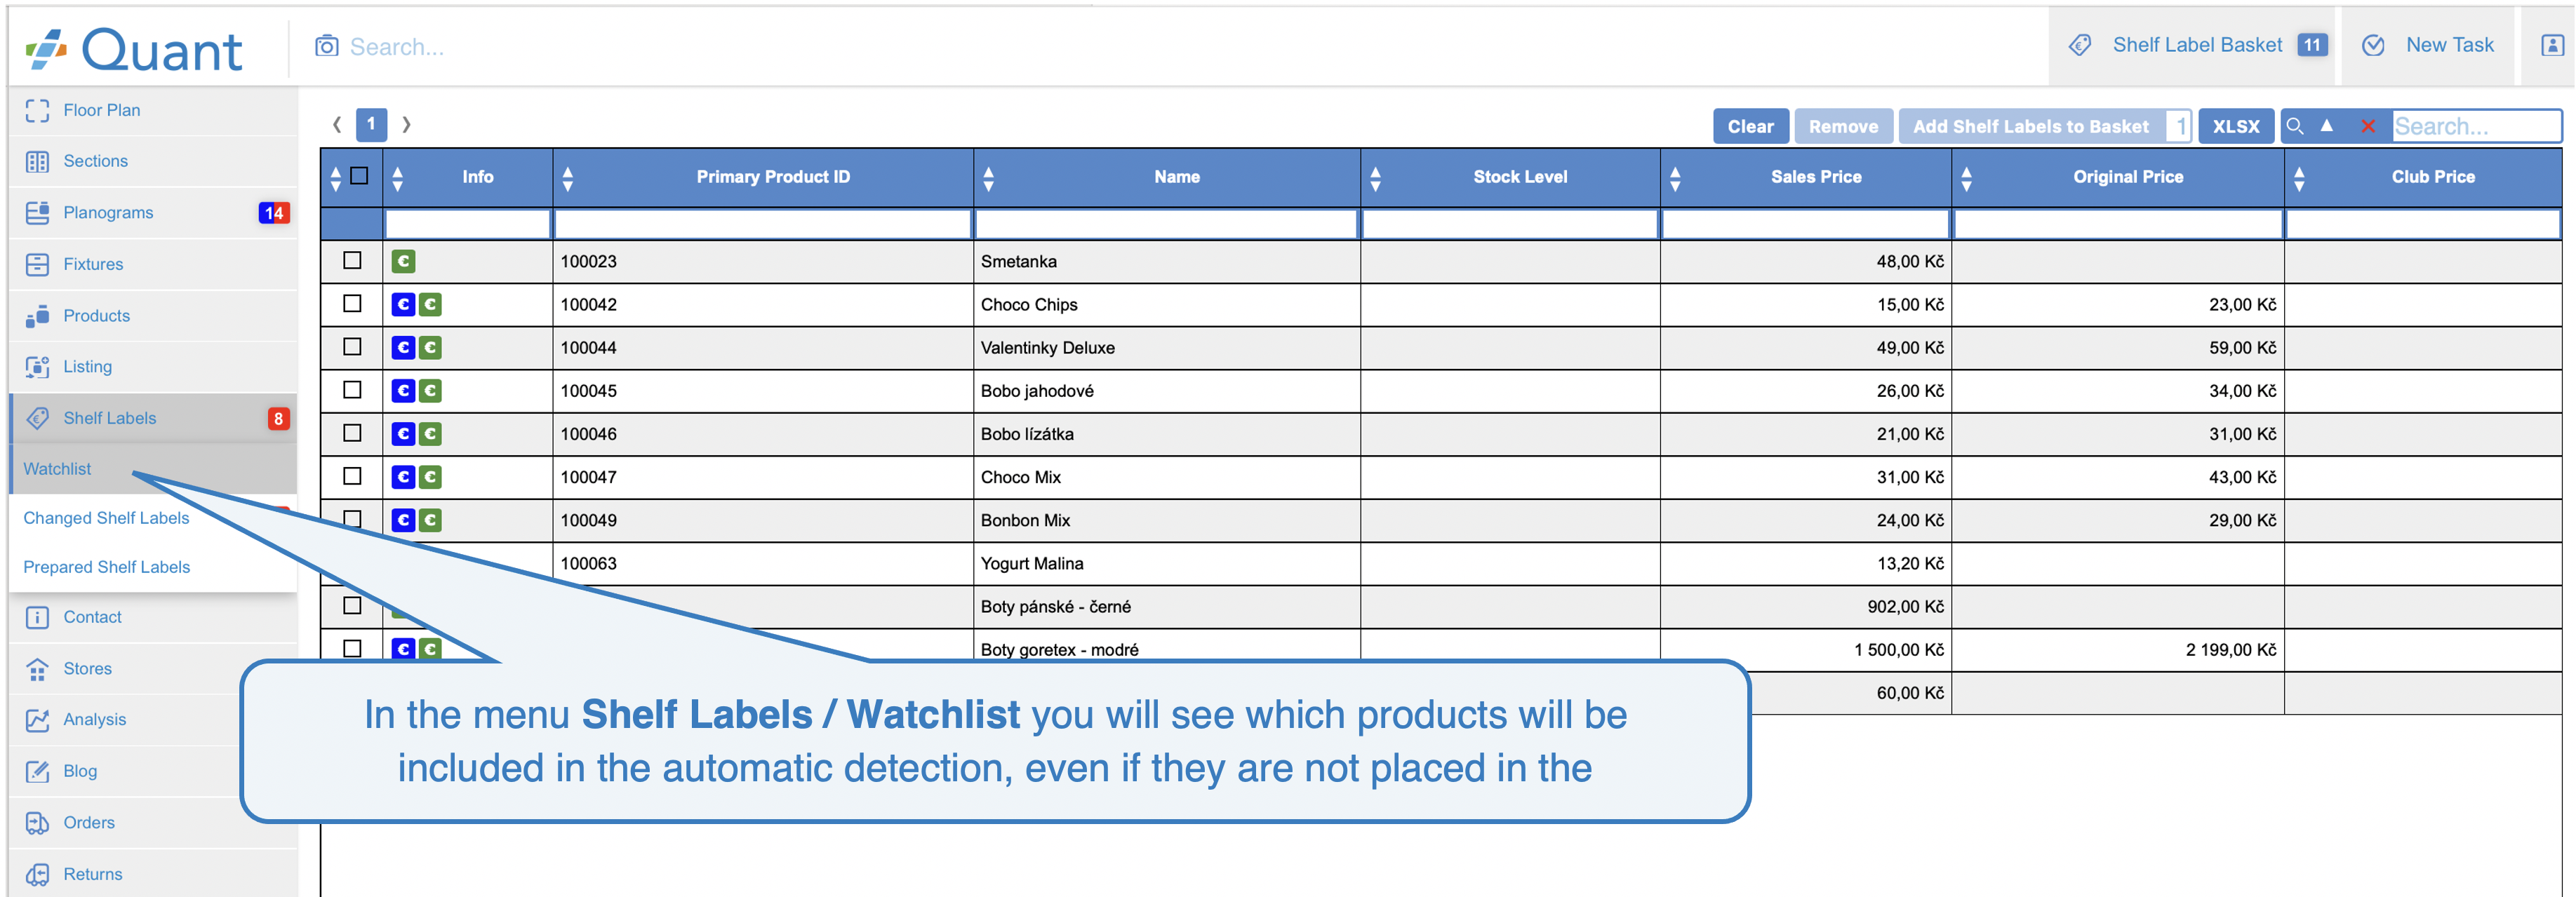Open Changed Shelf Labels submenu item
2576x897 pixels.
(x=106, y=518)
